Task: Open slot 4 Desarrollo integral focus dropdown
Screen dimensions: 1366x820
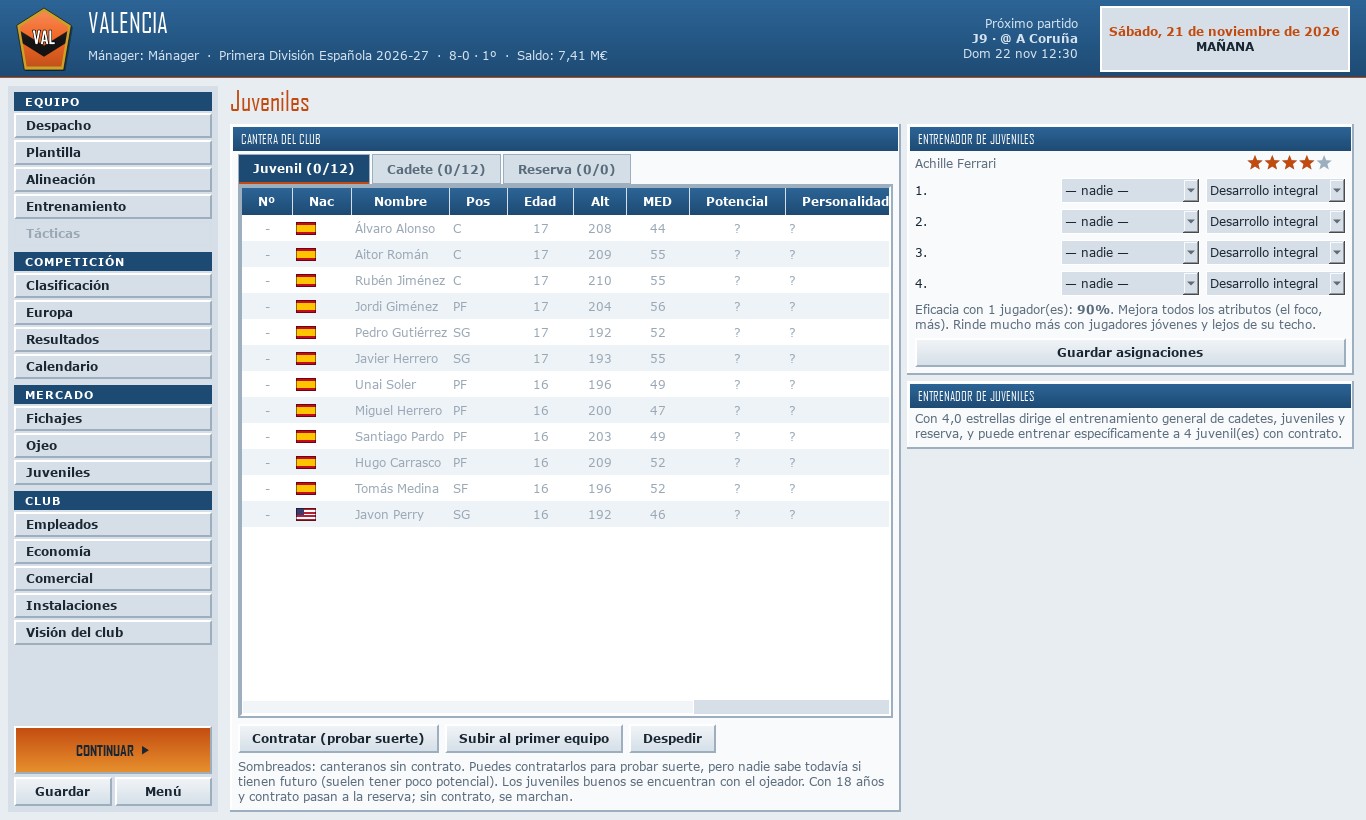Action: click(x=1275, y=284)
